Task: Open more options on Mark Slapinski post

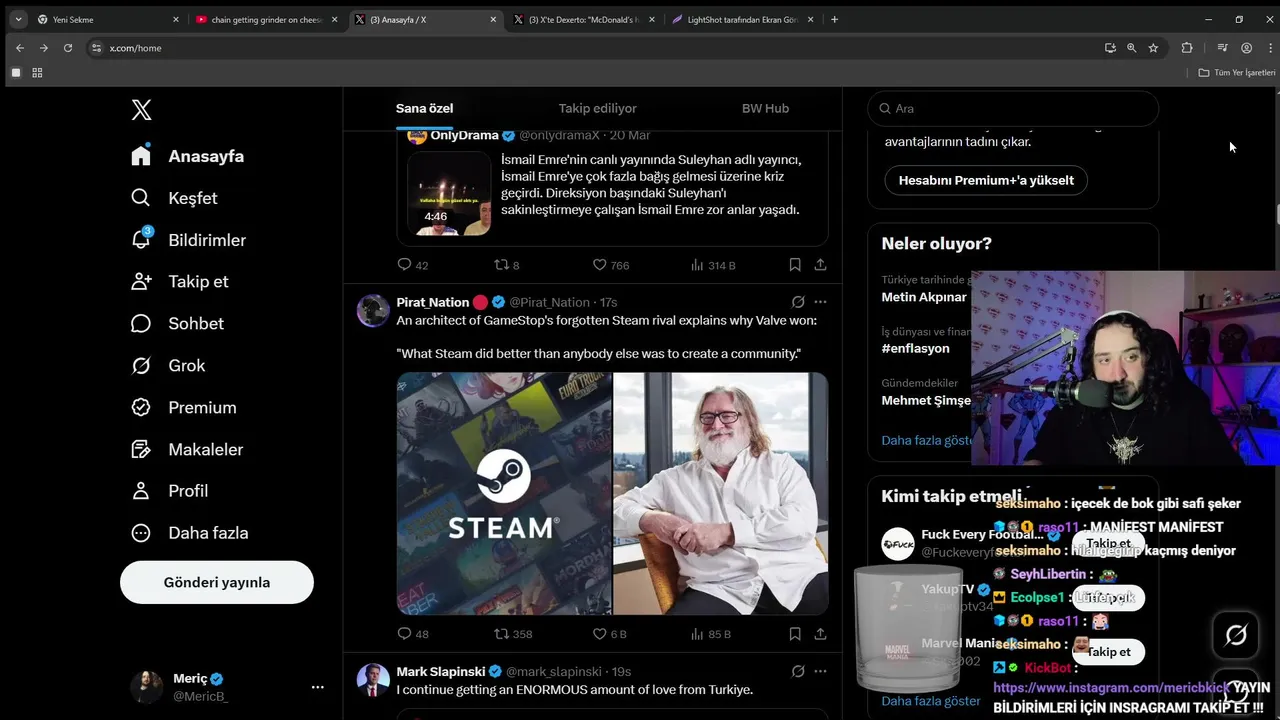Action: pyautogui.click(x=820, y=672)
